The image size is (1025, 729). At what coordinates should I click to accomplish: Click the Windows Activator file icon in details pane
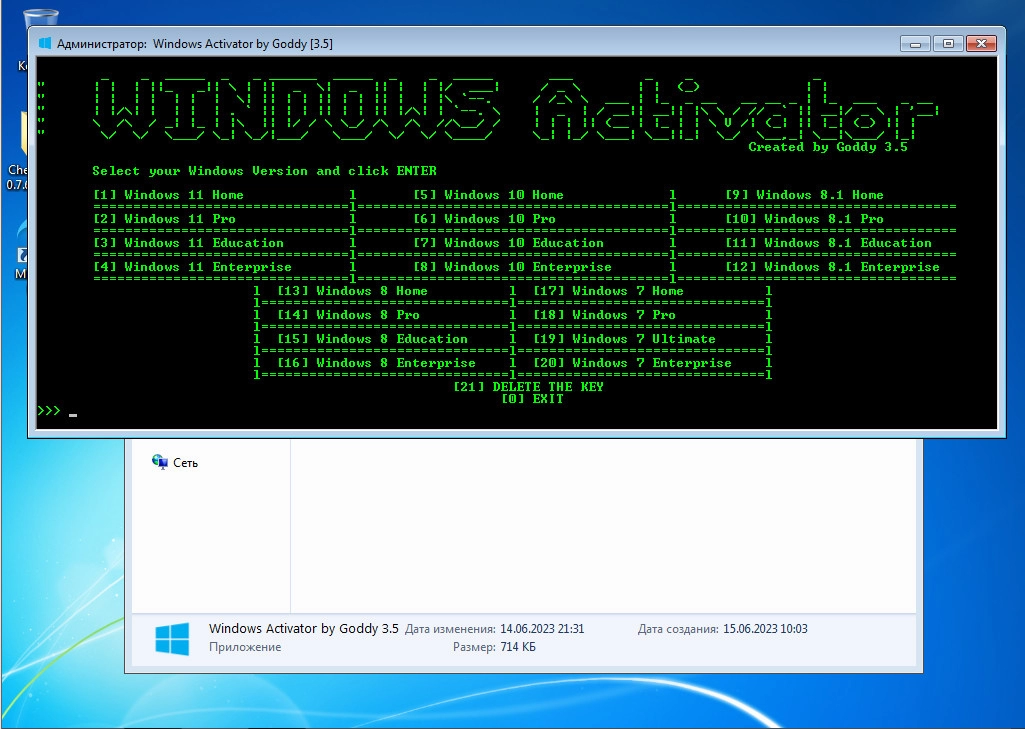pos(173,638)
